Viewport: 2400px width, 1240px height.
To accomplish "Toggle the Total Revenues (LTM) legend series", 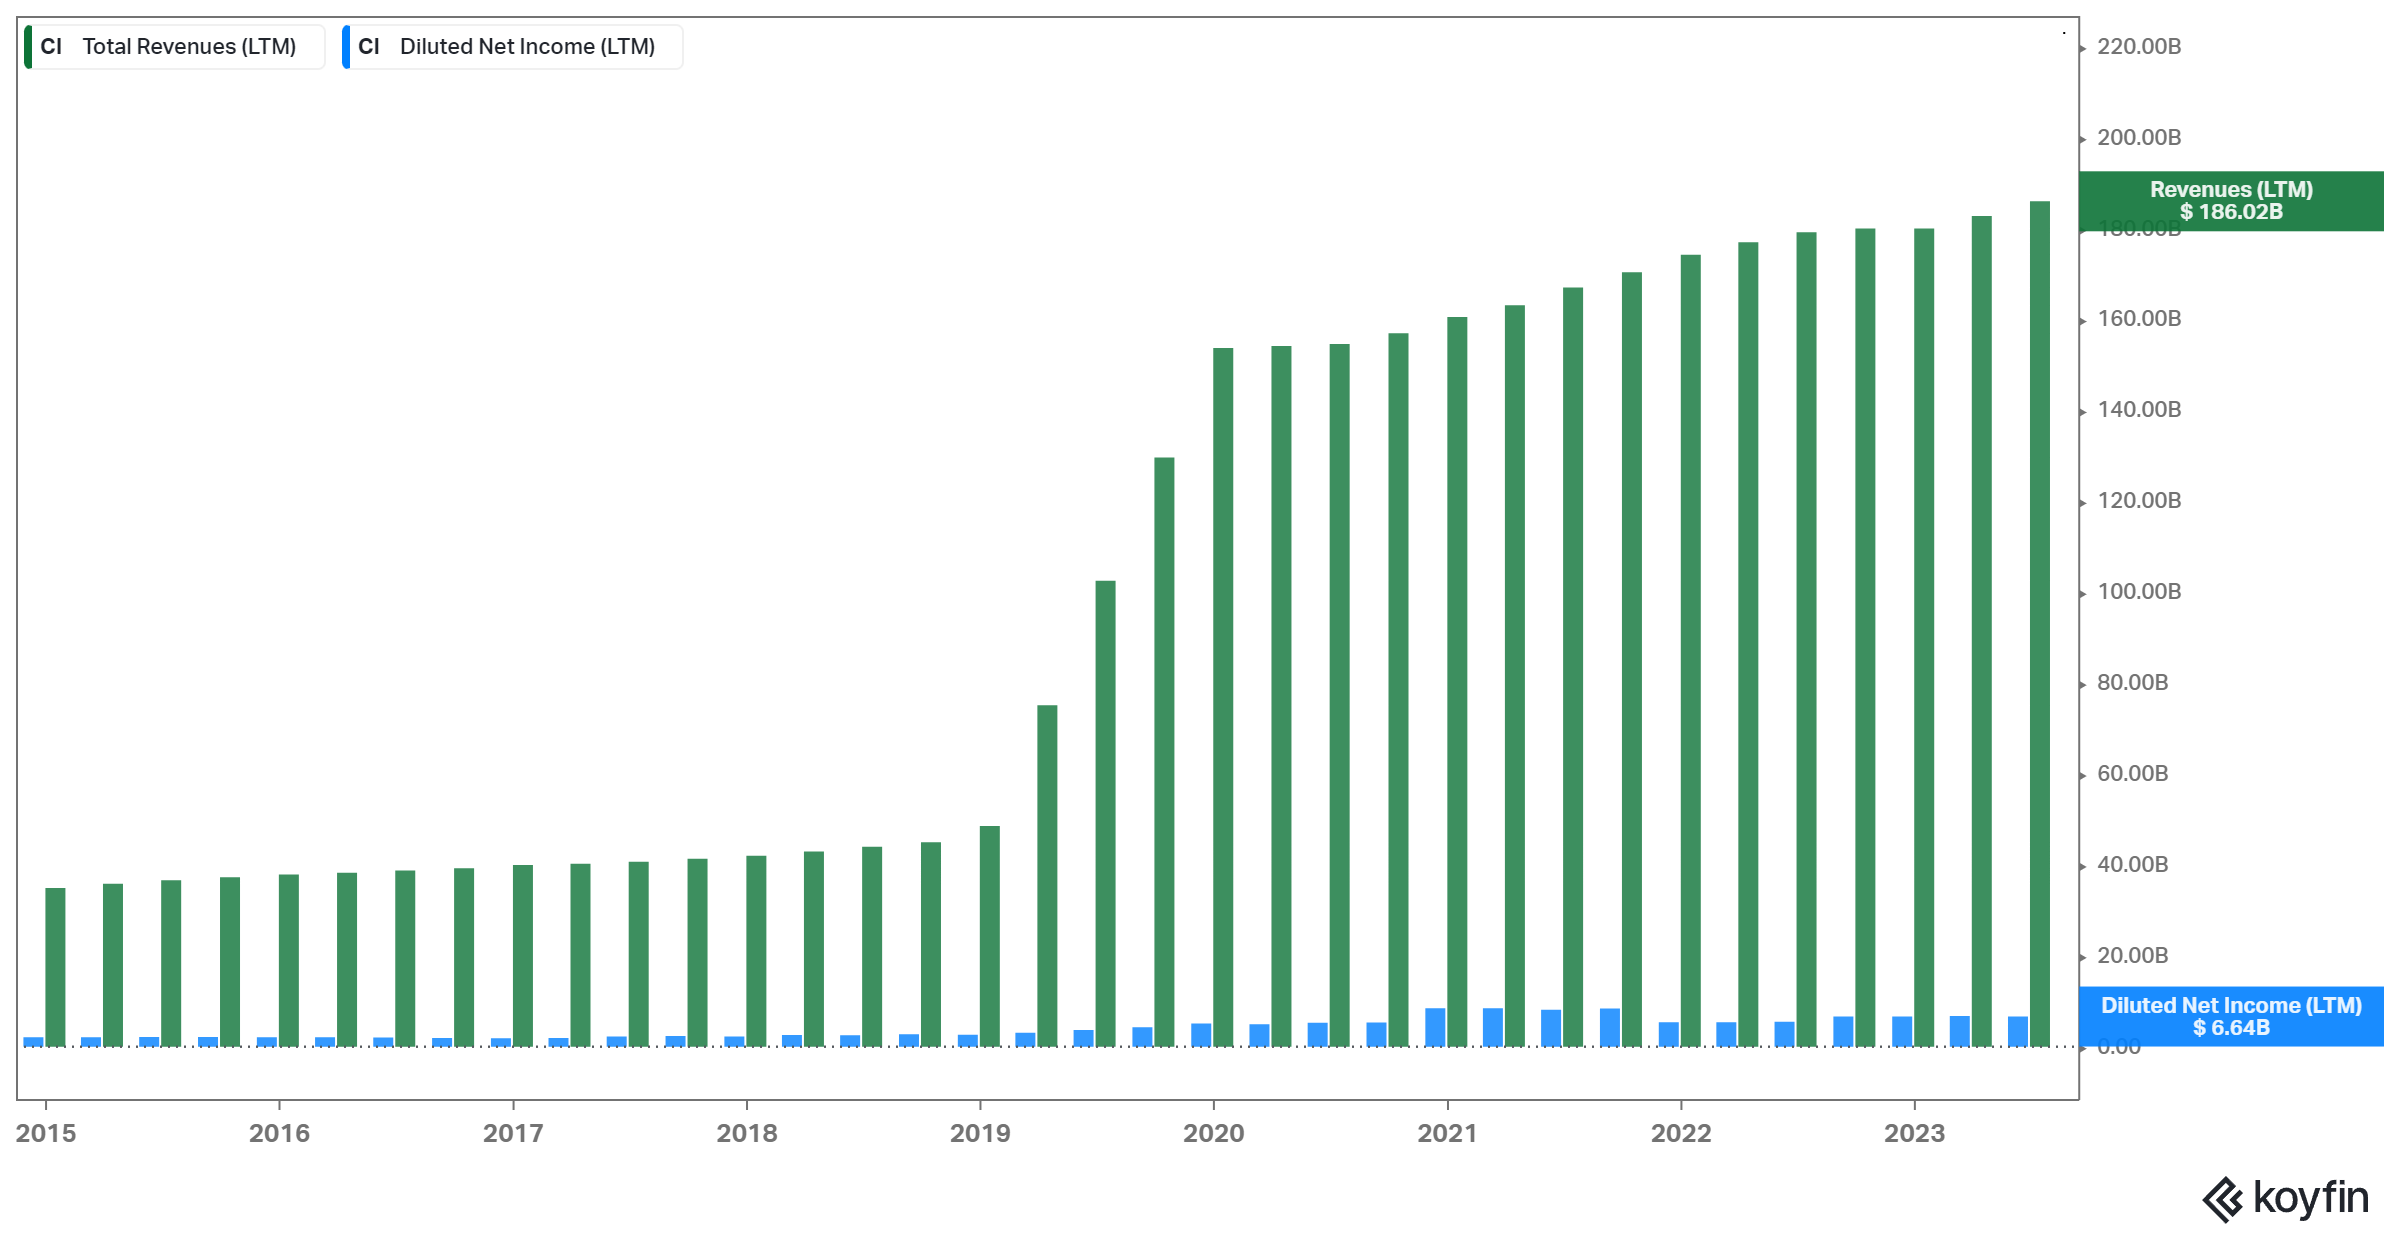I will pyautogui.click(x=189, y=47).
